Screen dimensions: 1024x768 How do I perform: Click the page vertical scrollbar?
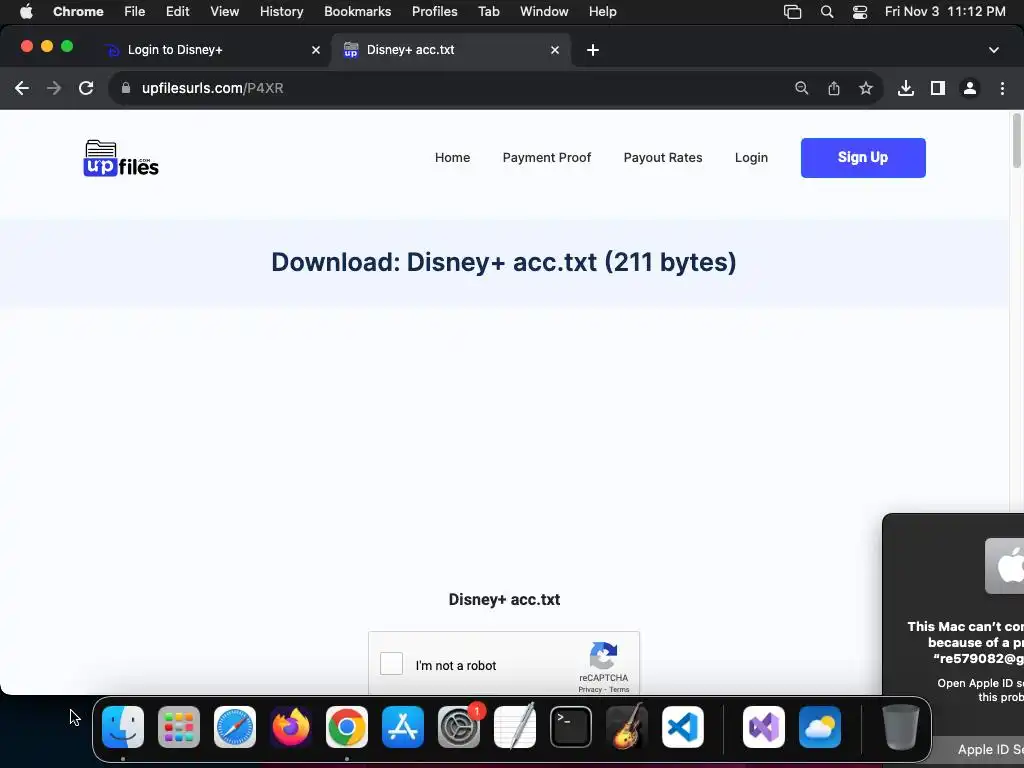coord(1017,140)
